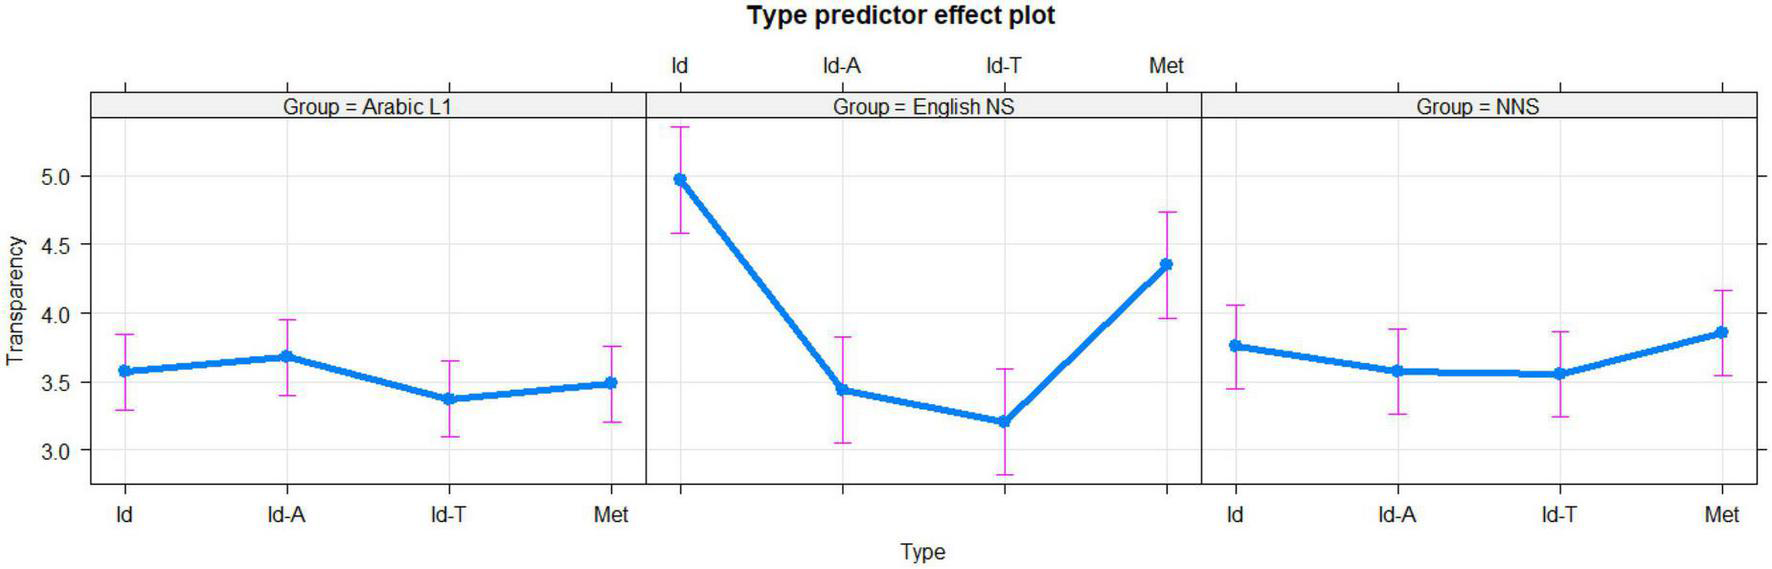Click the Id-A data point in NNS panel
Screen dimensions: 1772x569
coord(1398,371)
